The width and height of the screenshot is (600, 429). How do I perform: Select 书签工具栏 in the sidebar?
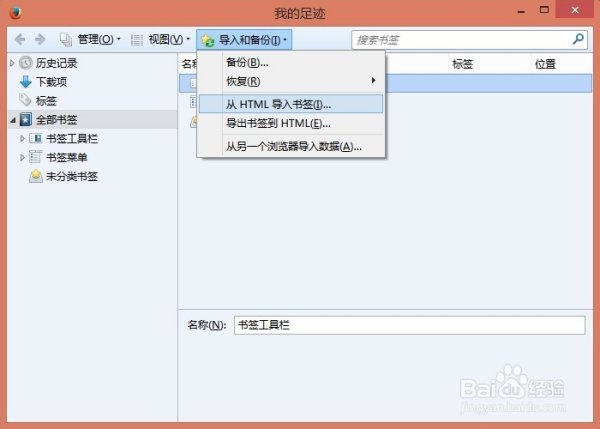pos(72,139)
